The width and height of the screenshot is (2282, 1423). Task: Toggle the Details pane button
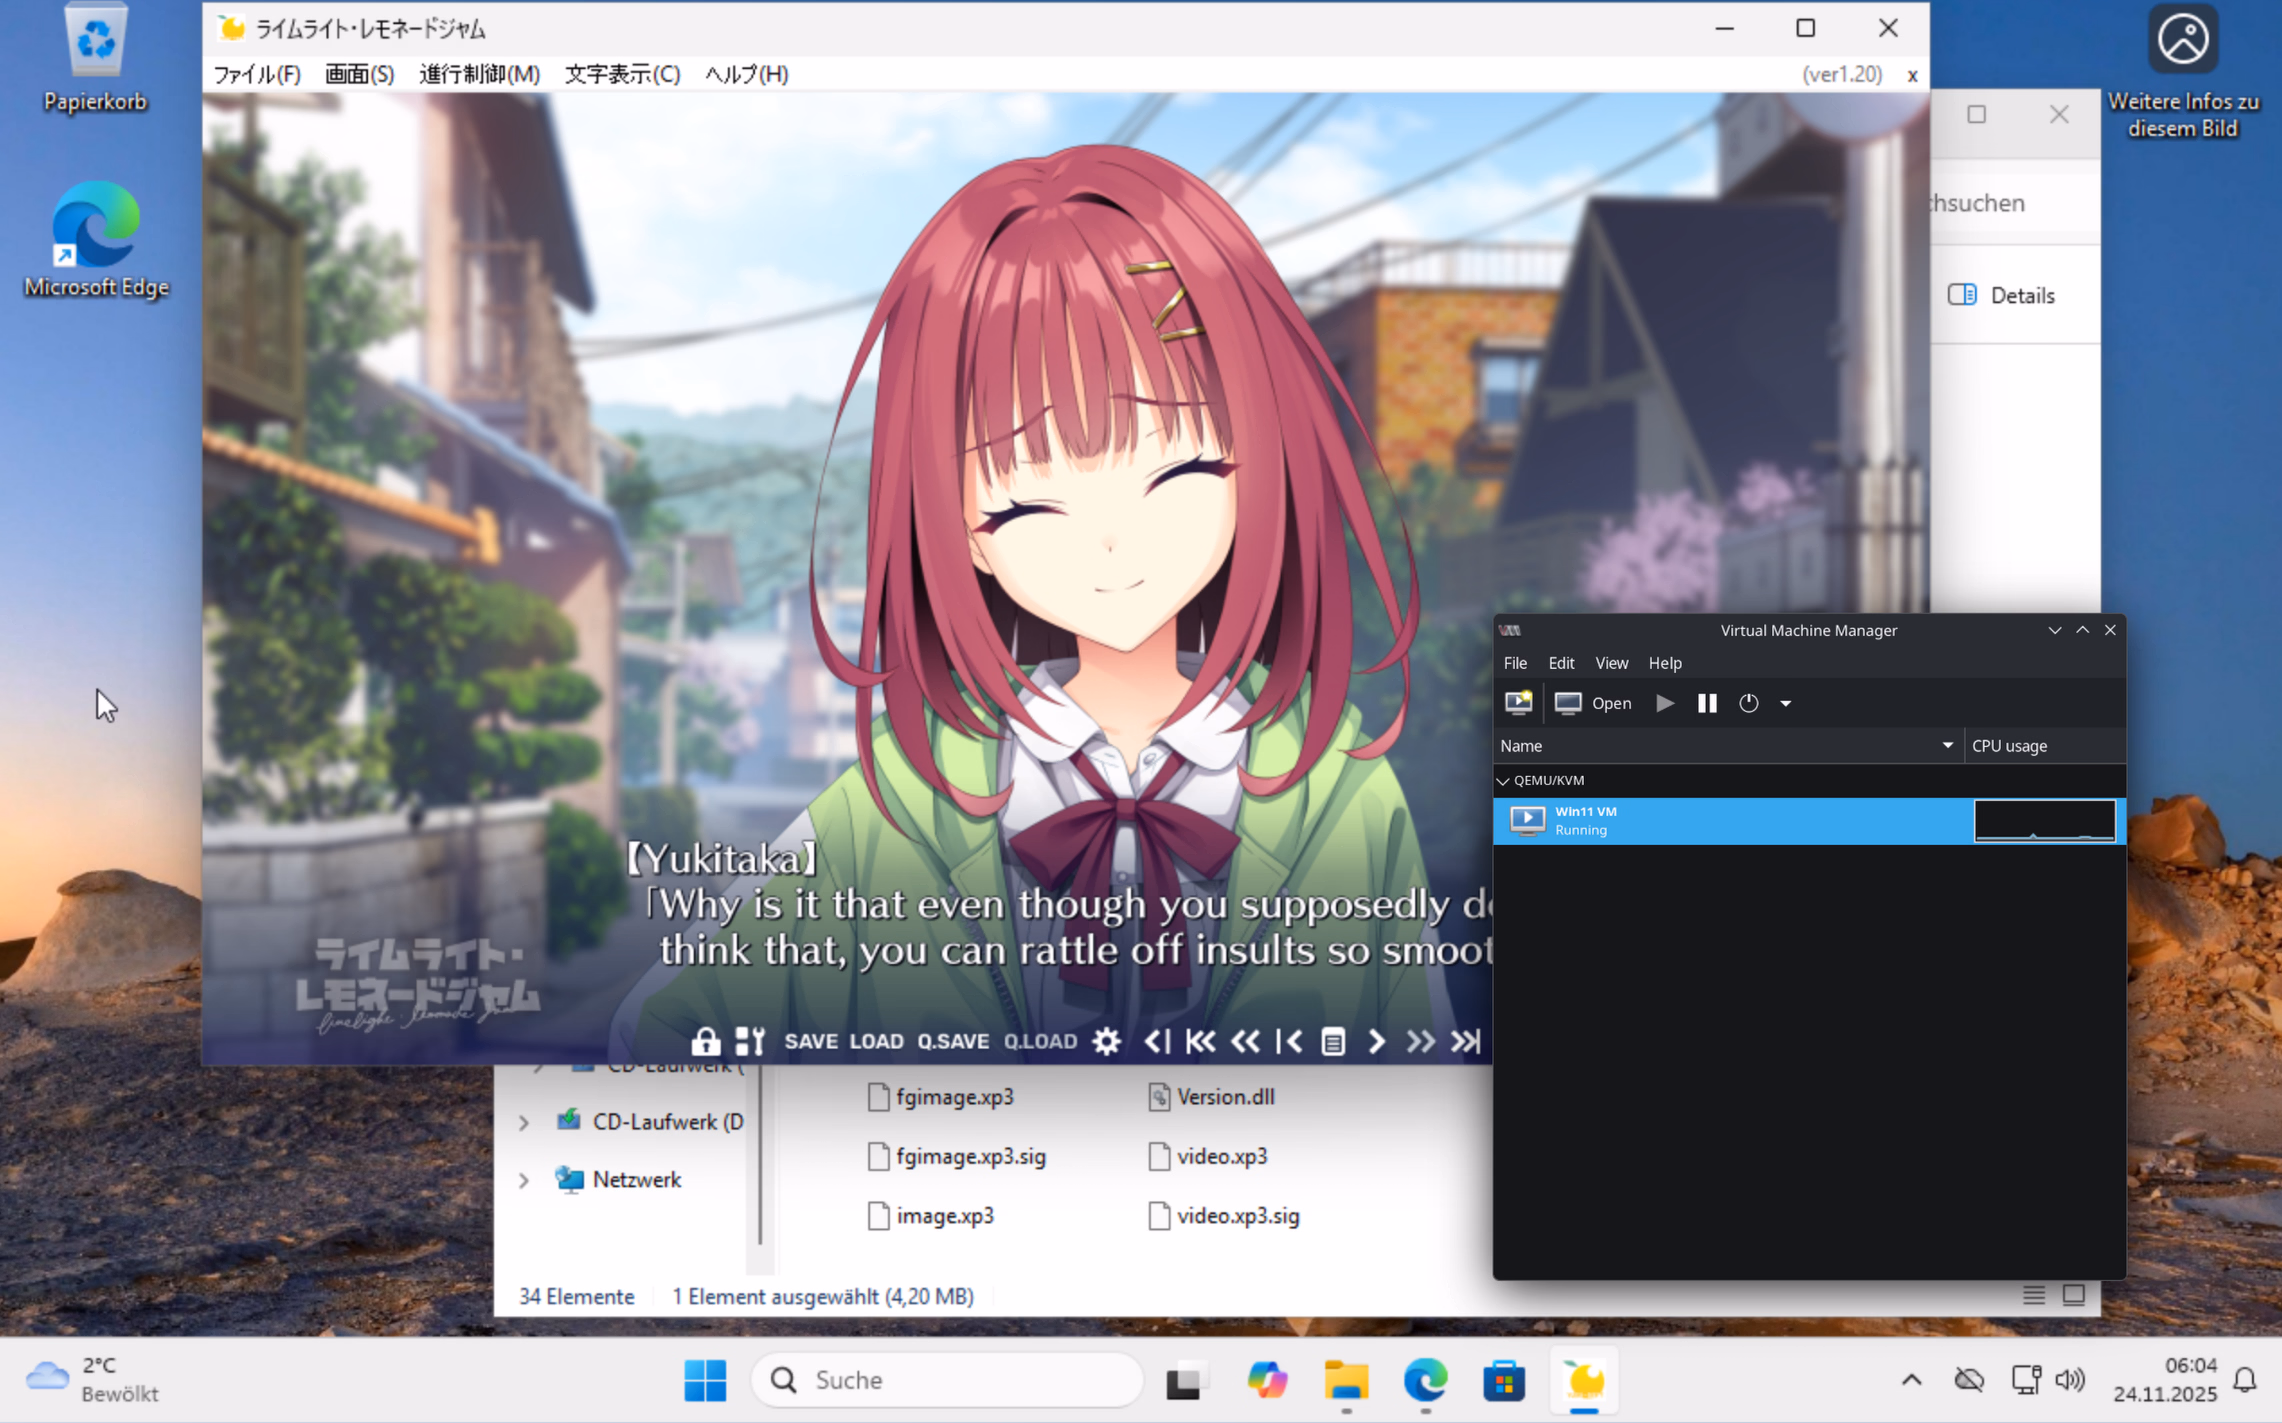tap(2001, 295)
